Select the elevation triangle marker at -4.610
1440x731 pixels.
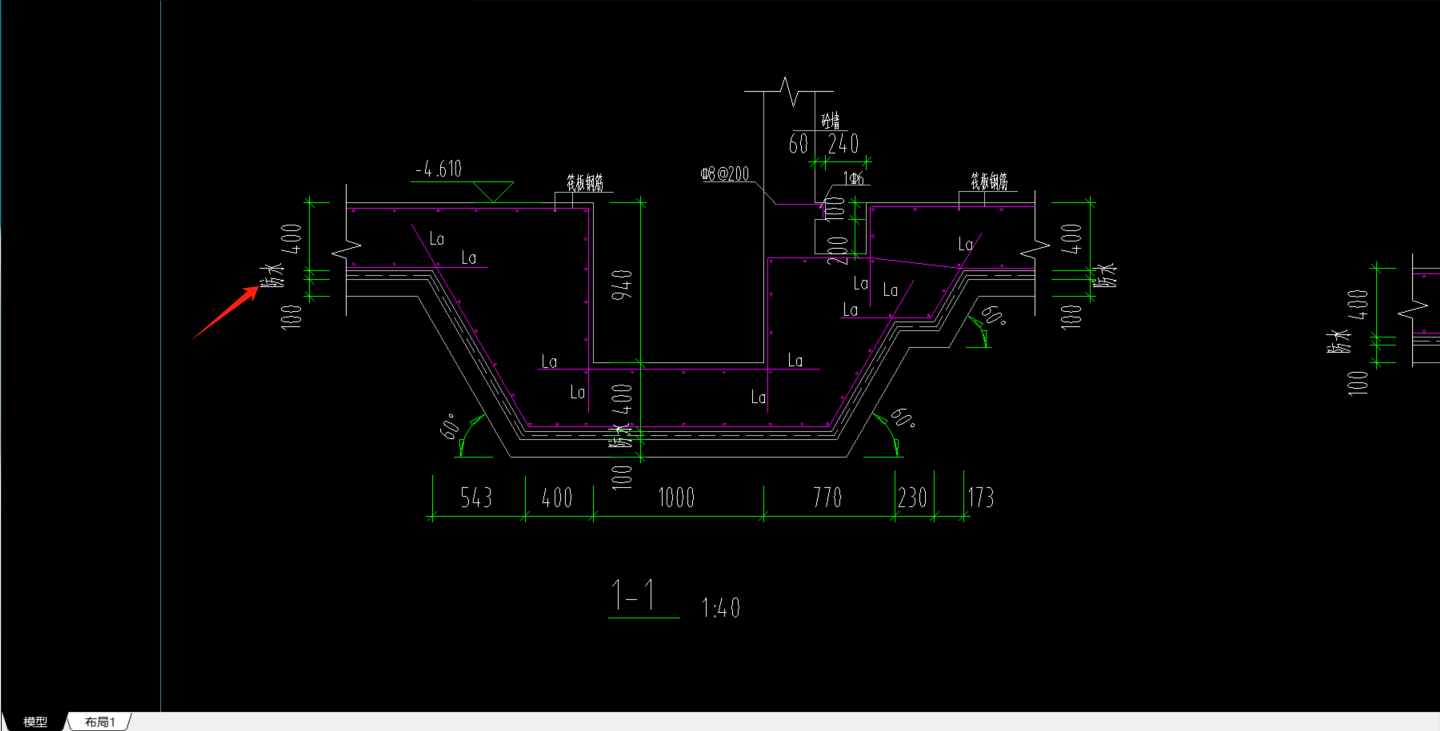point(491,190)
